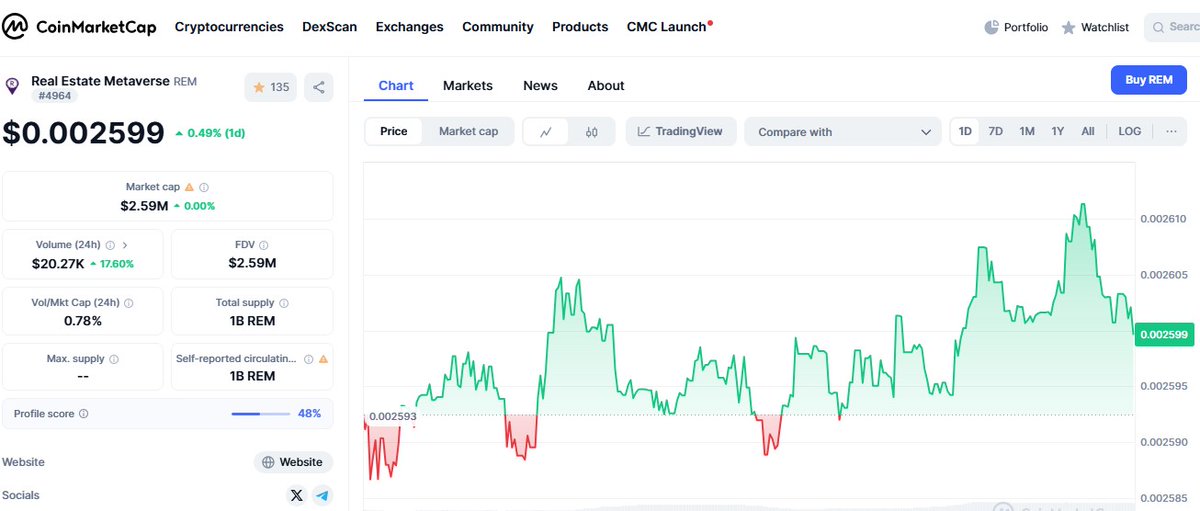
Task: Toggle LOG scale on chart
Action: point(1130,131)
